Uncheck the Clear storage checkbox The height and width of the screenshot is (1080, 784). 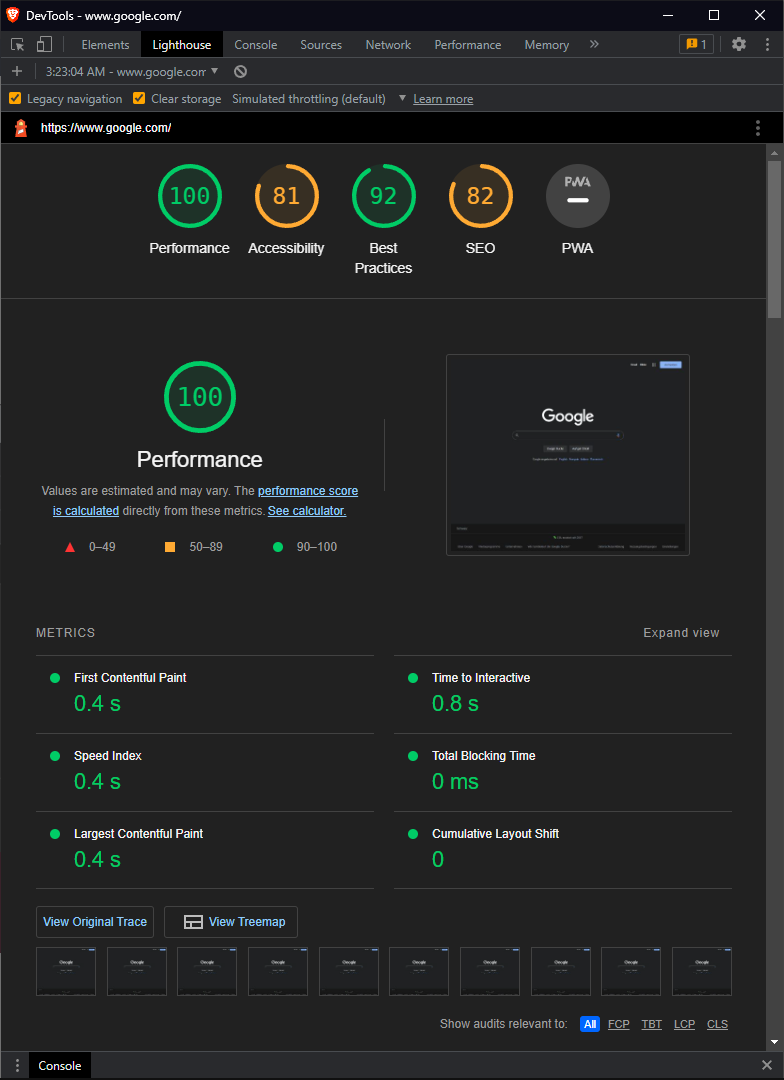click(138, 98)
